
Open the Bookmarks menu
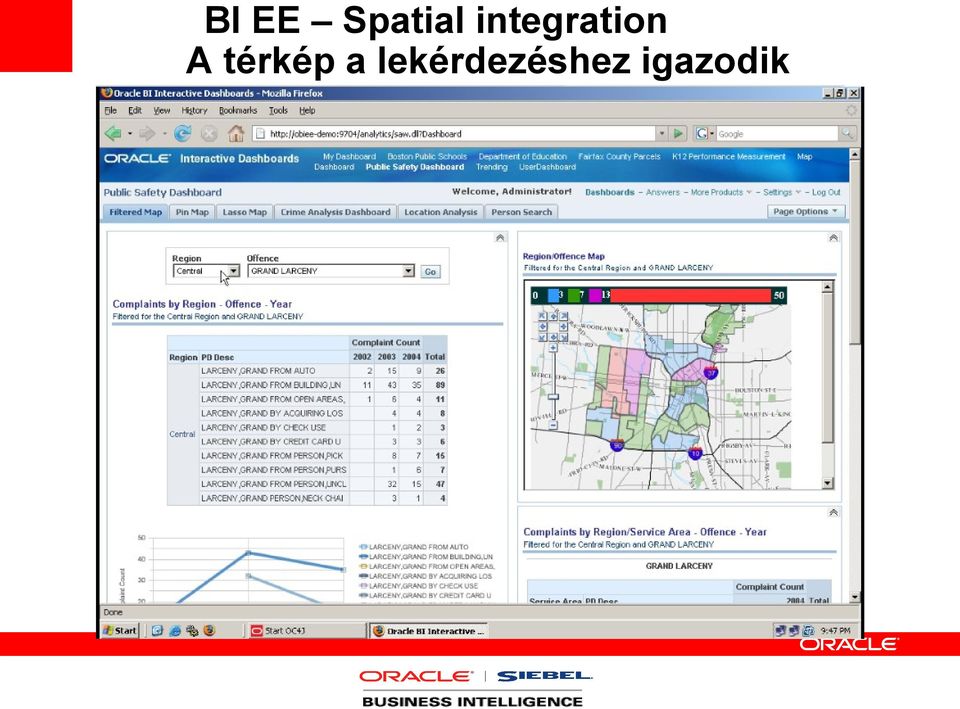tap(238, 111)
